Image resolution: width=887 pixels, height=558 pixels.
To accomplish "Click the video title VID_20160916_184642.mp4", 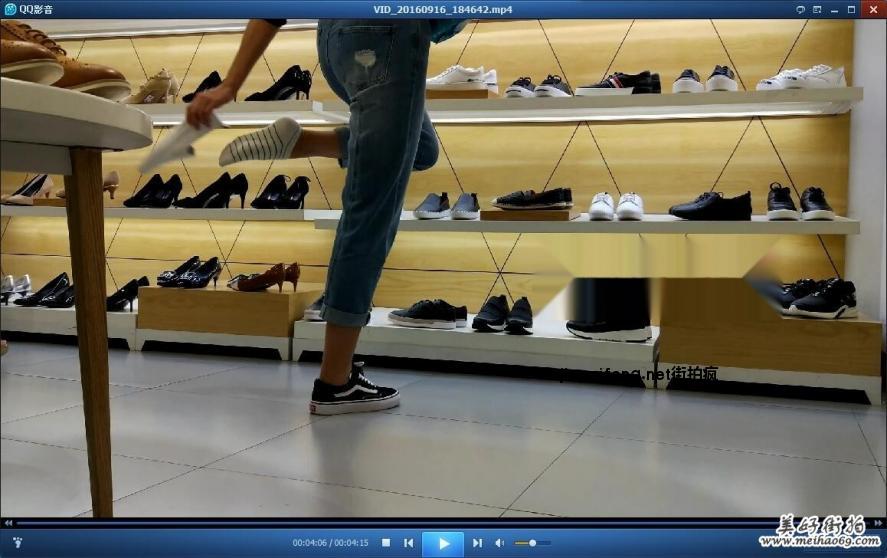I will 443,9.
